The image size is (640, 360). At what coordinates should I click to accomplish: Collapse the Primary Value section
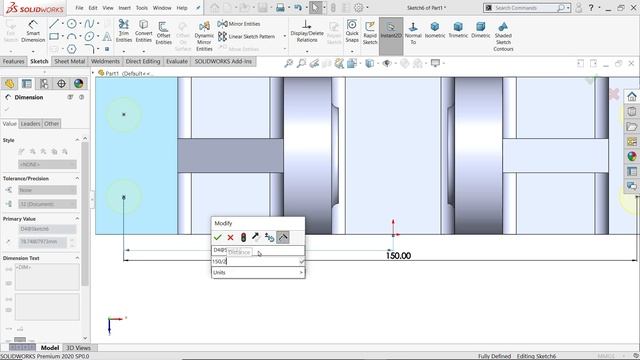[x=77, y=219]
